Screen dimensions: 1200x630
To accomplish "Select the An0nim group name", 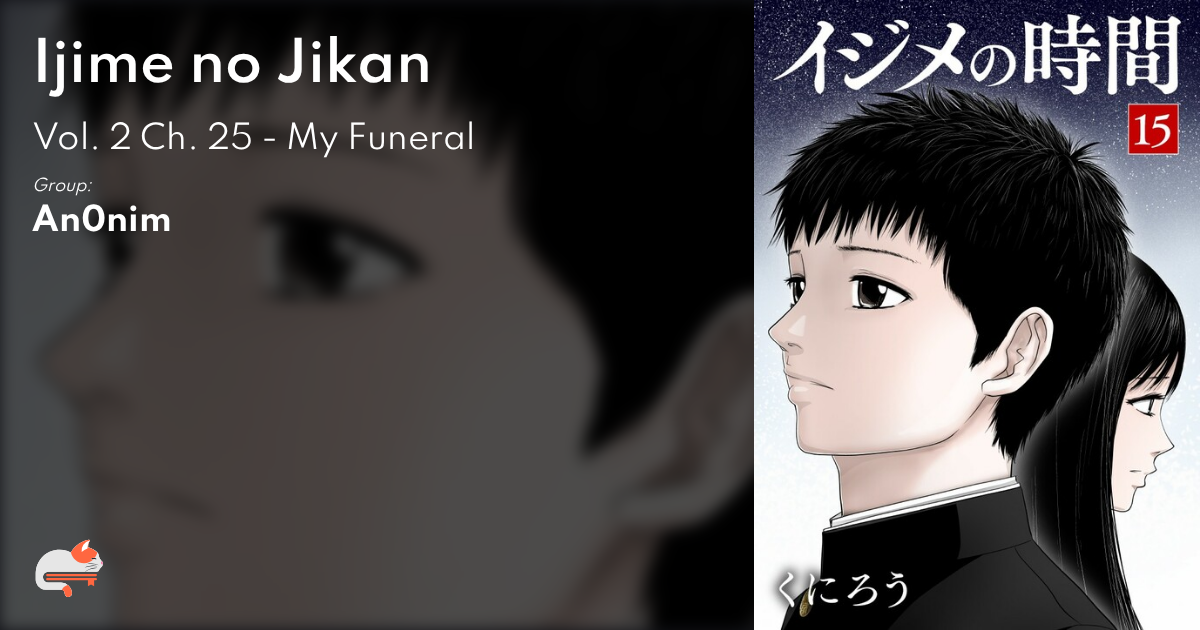I will click(x=102, y=220).
